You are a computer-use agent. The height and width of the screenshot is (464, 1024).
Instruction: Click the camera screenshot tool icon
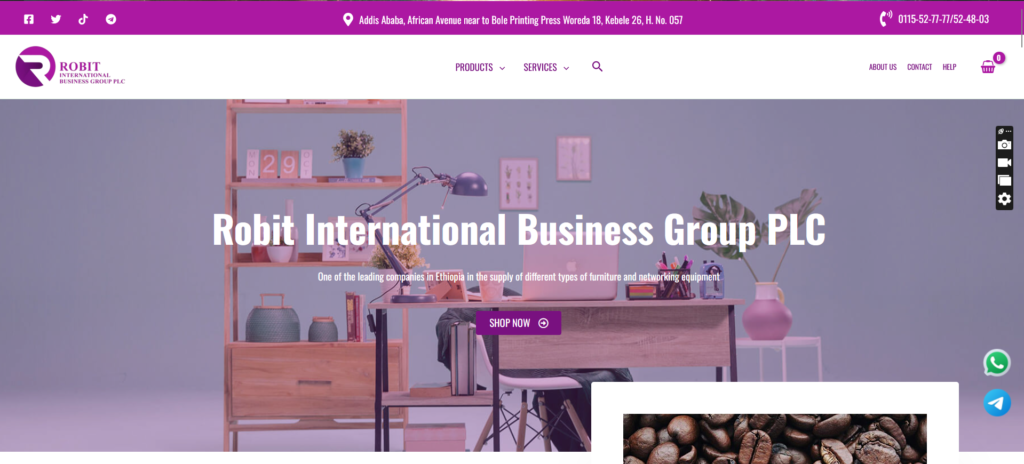pyautogui.click(x=1004, y=145)
